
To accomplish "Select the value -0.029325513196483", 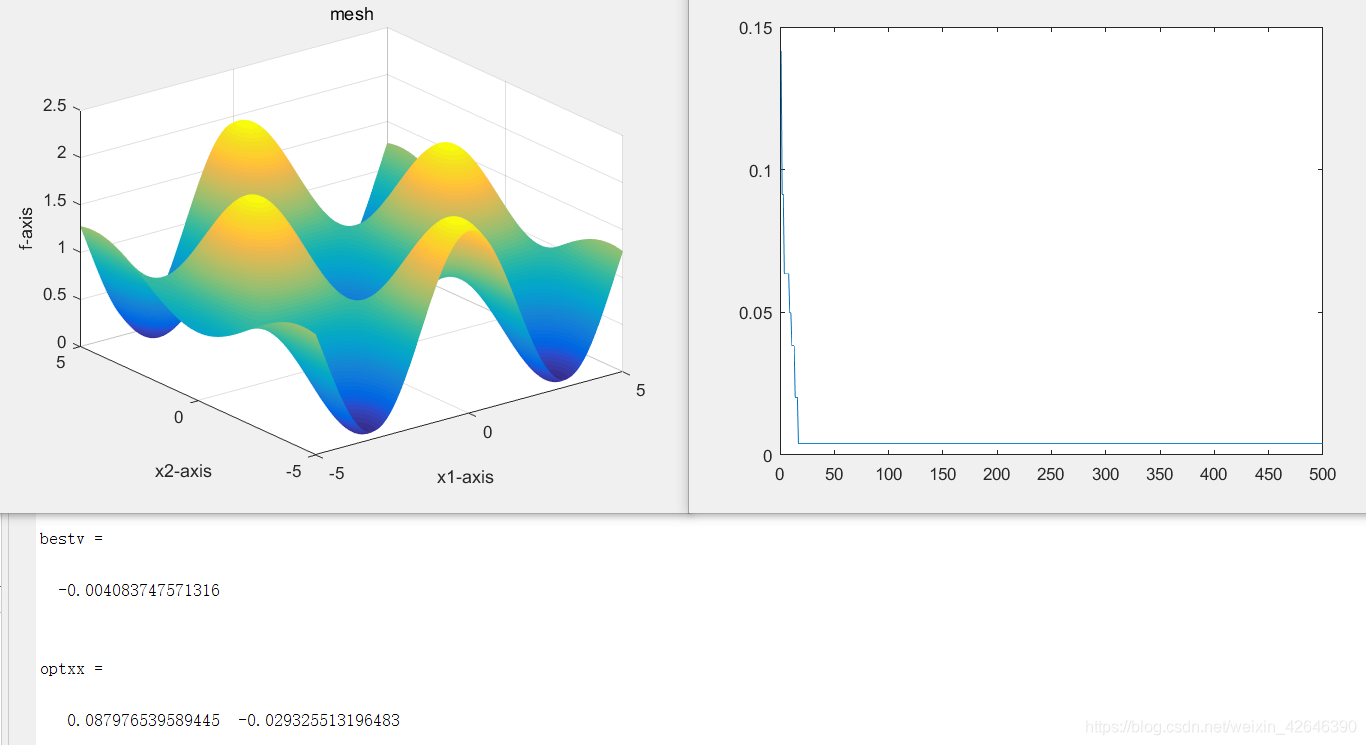I will [x=319, y=721].
